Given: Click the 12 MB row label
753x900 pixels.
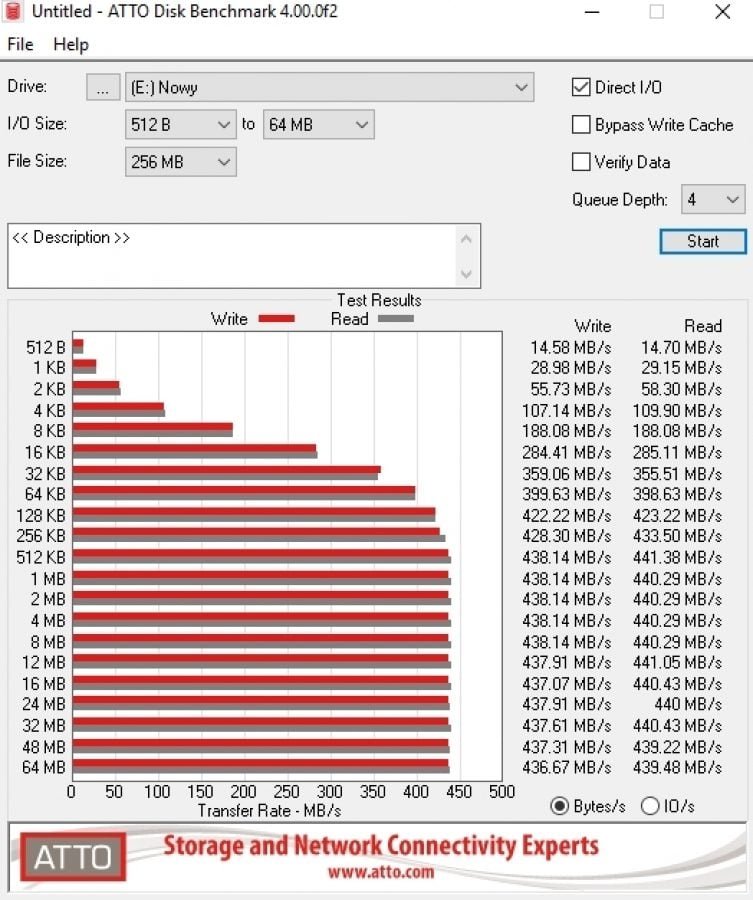Looking at the screenshot, I should [x=44, y=662].
